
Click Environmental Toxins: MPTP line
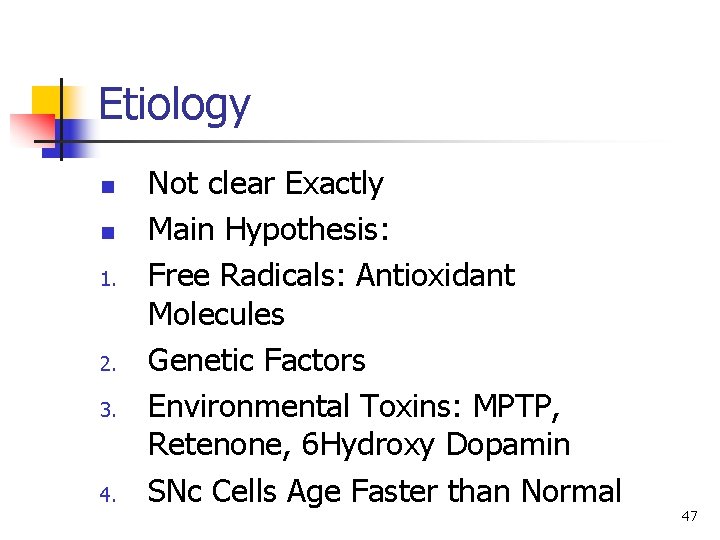click(354, 406)
